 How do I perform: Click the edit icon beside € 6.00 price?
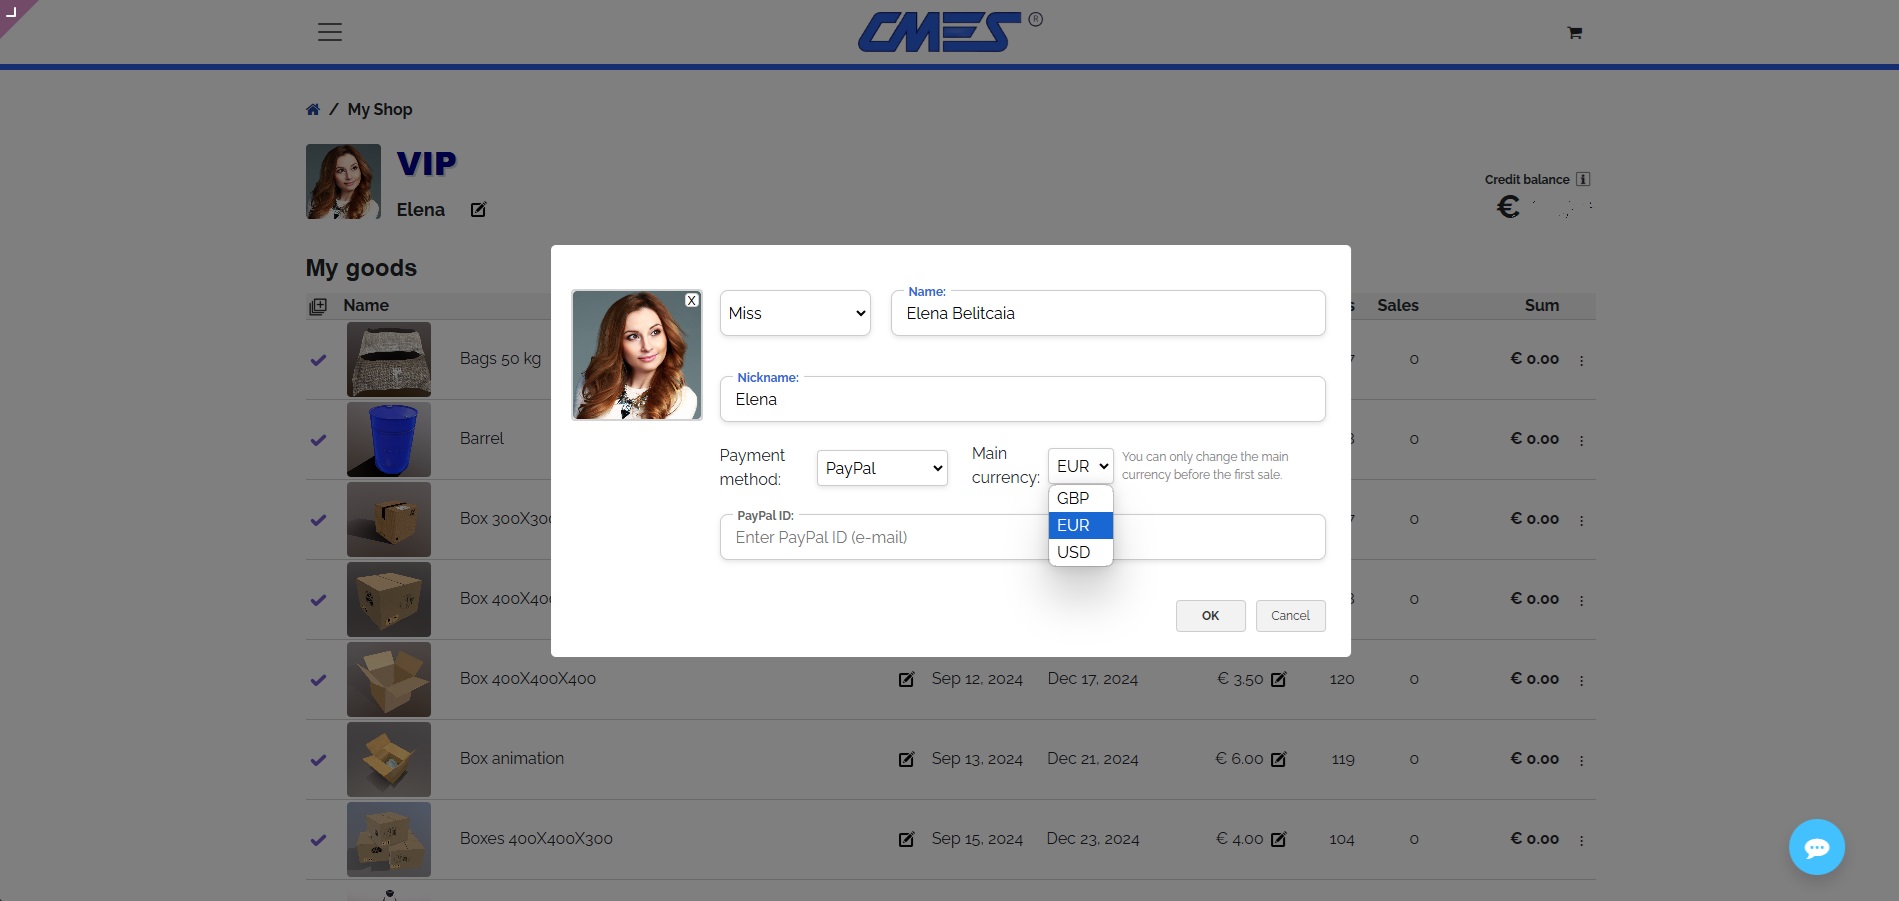point(1279,759)
